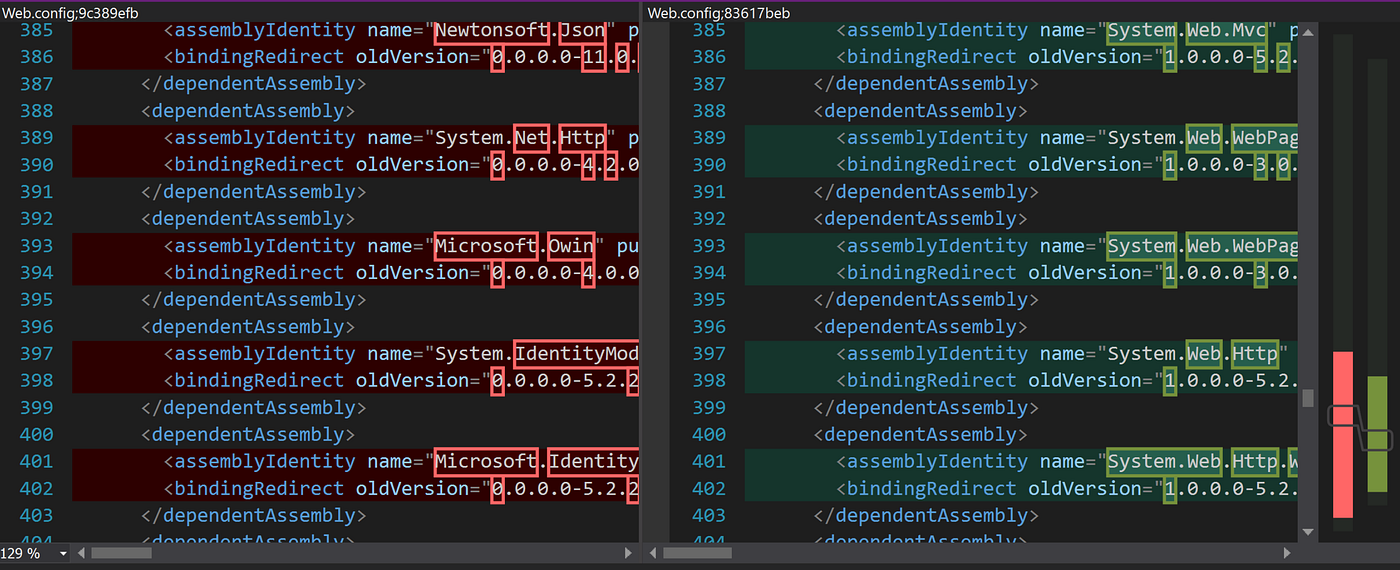Click "System.Net.Http" name in left pane
The height and width of the screenshot is (570, 1400).
point(519,138)
